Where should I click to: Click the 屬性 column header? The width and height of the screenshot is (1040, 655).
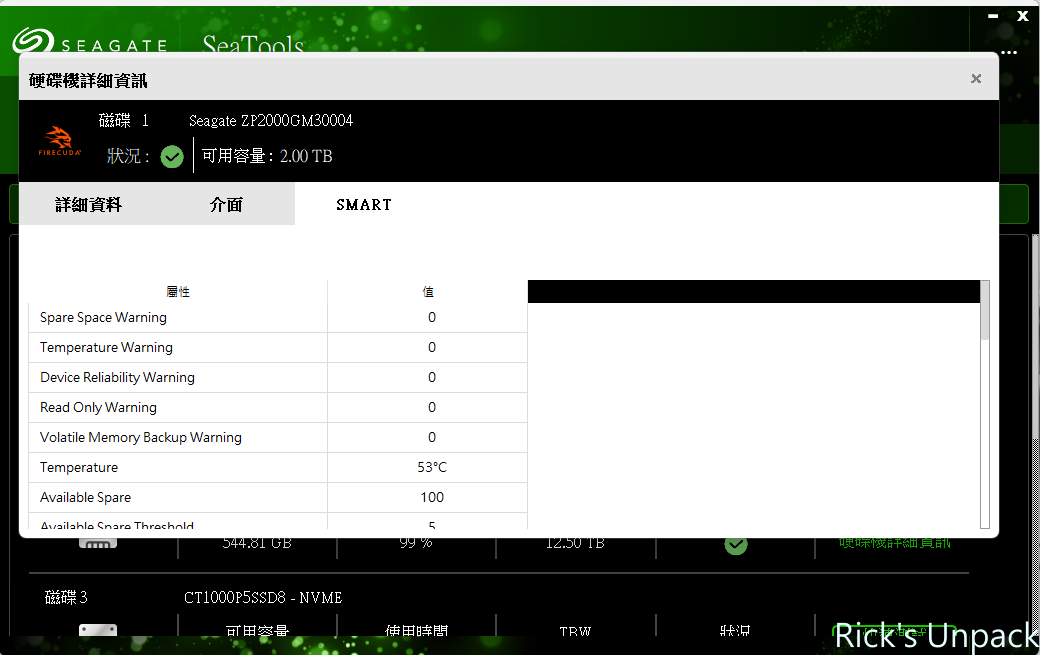(178, 291)
